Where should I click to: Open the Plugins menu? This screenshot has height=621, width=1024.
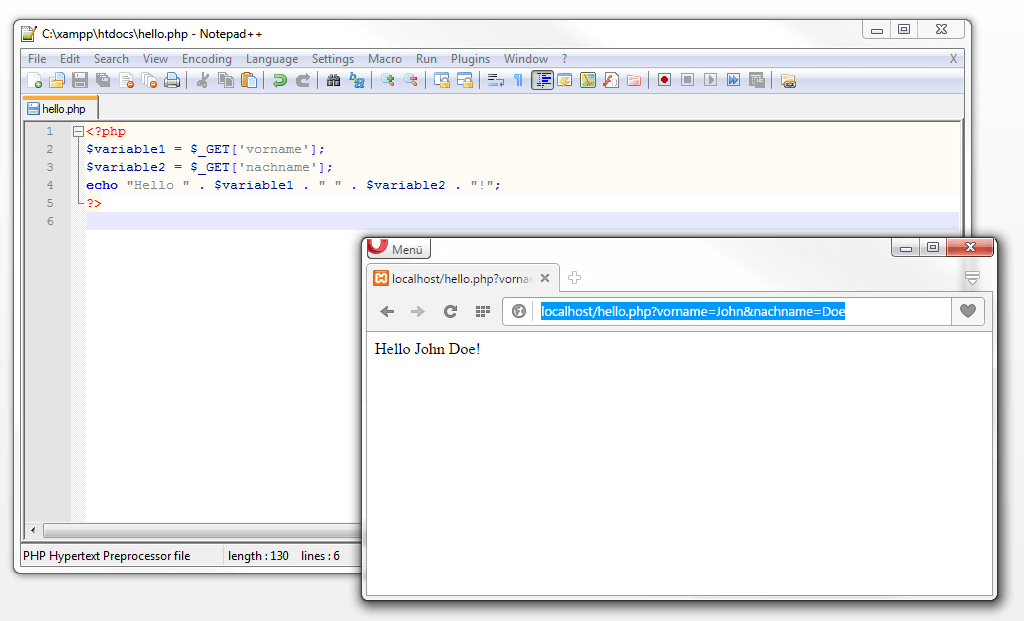coord(470,59)
